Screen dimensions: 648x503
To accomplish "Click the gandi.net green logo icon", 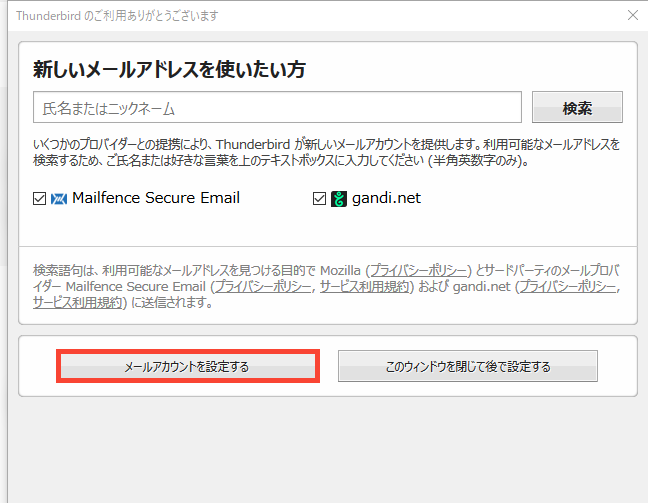I will (339, 199).
